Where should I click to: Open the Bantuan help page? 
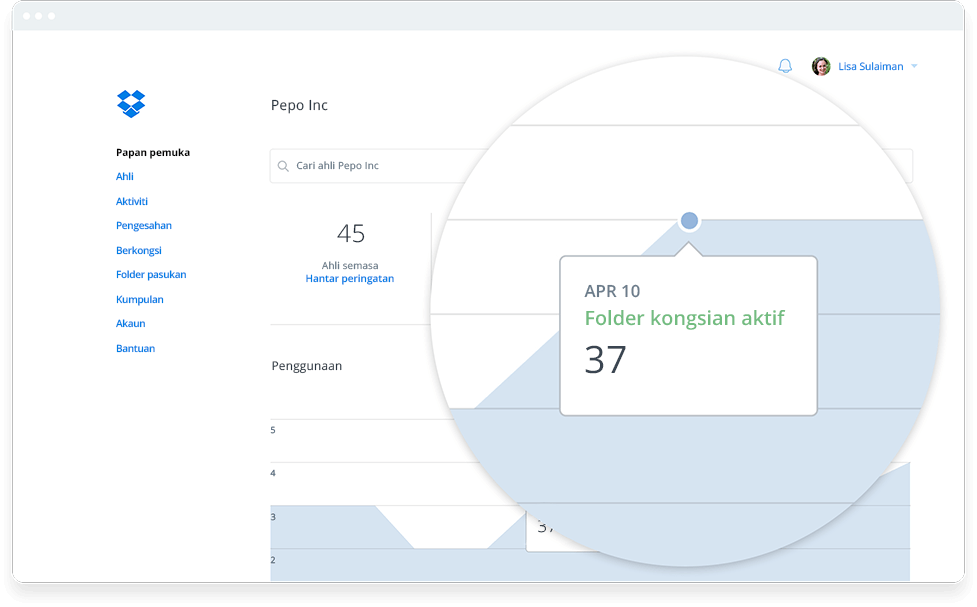[135, 348]
